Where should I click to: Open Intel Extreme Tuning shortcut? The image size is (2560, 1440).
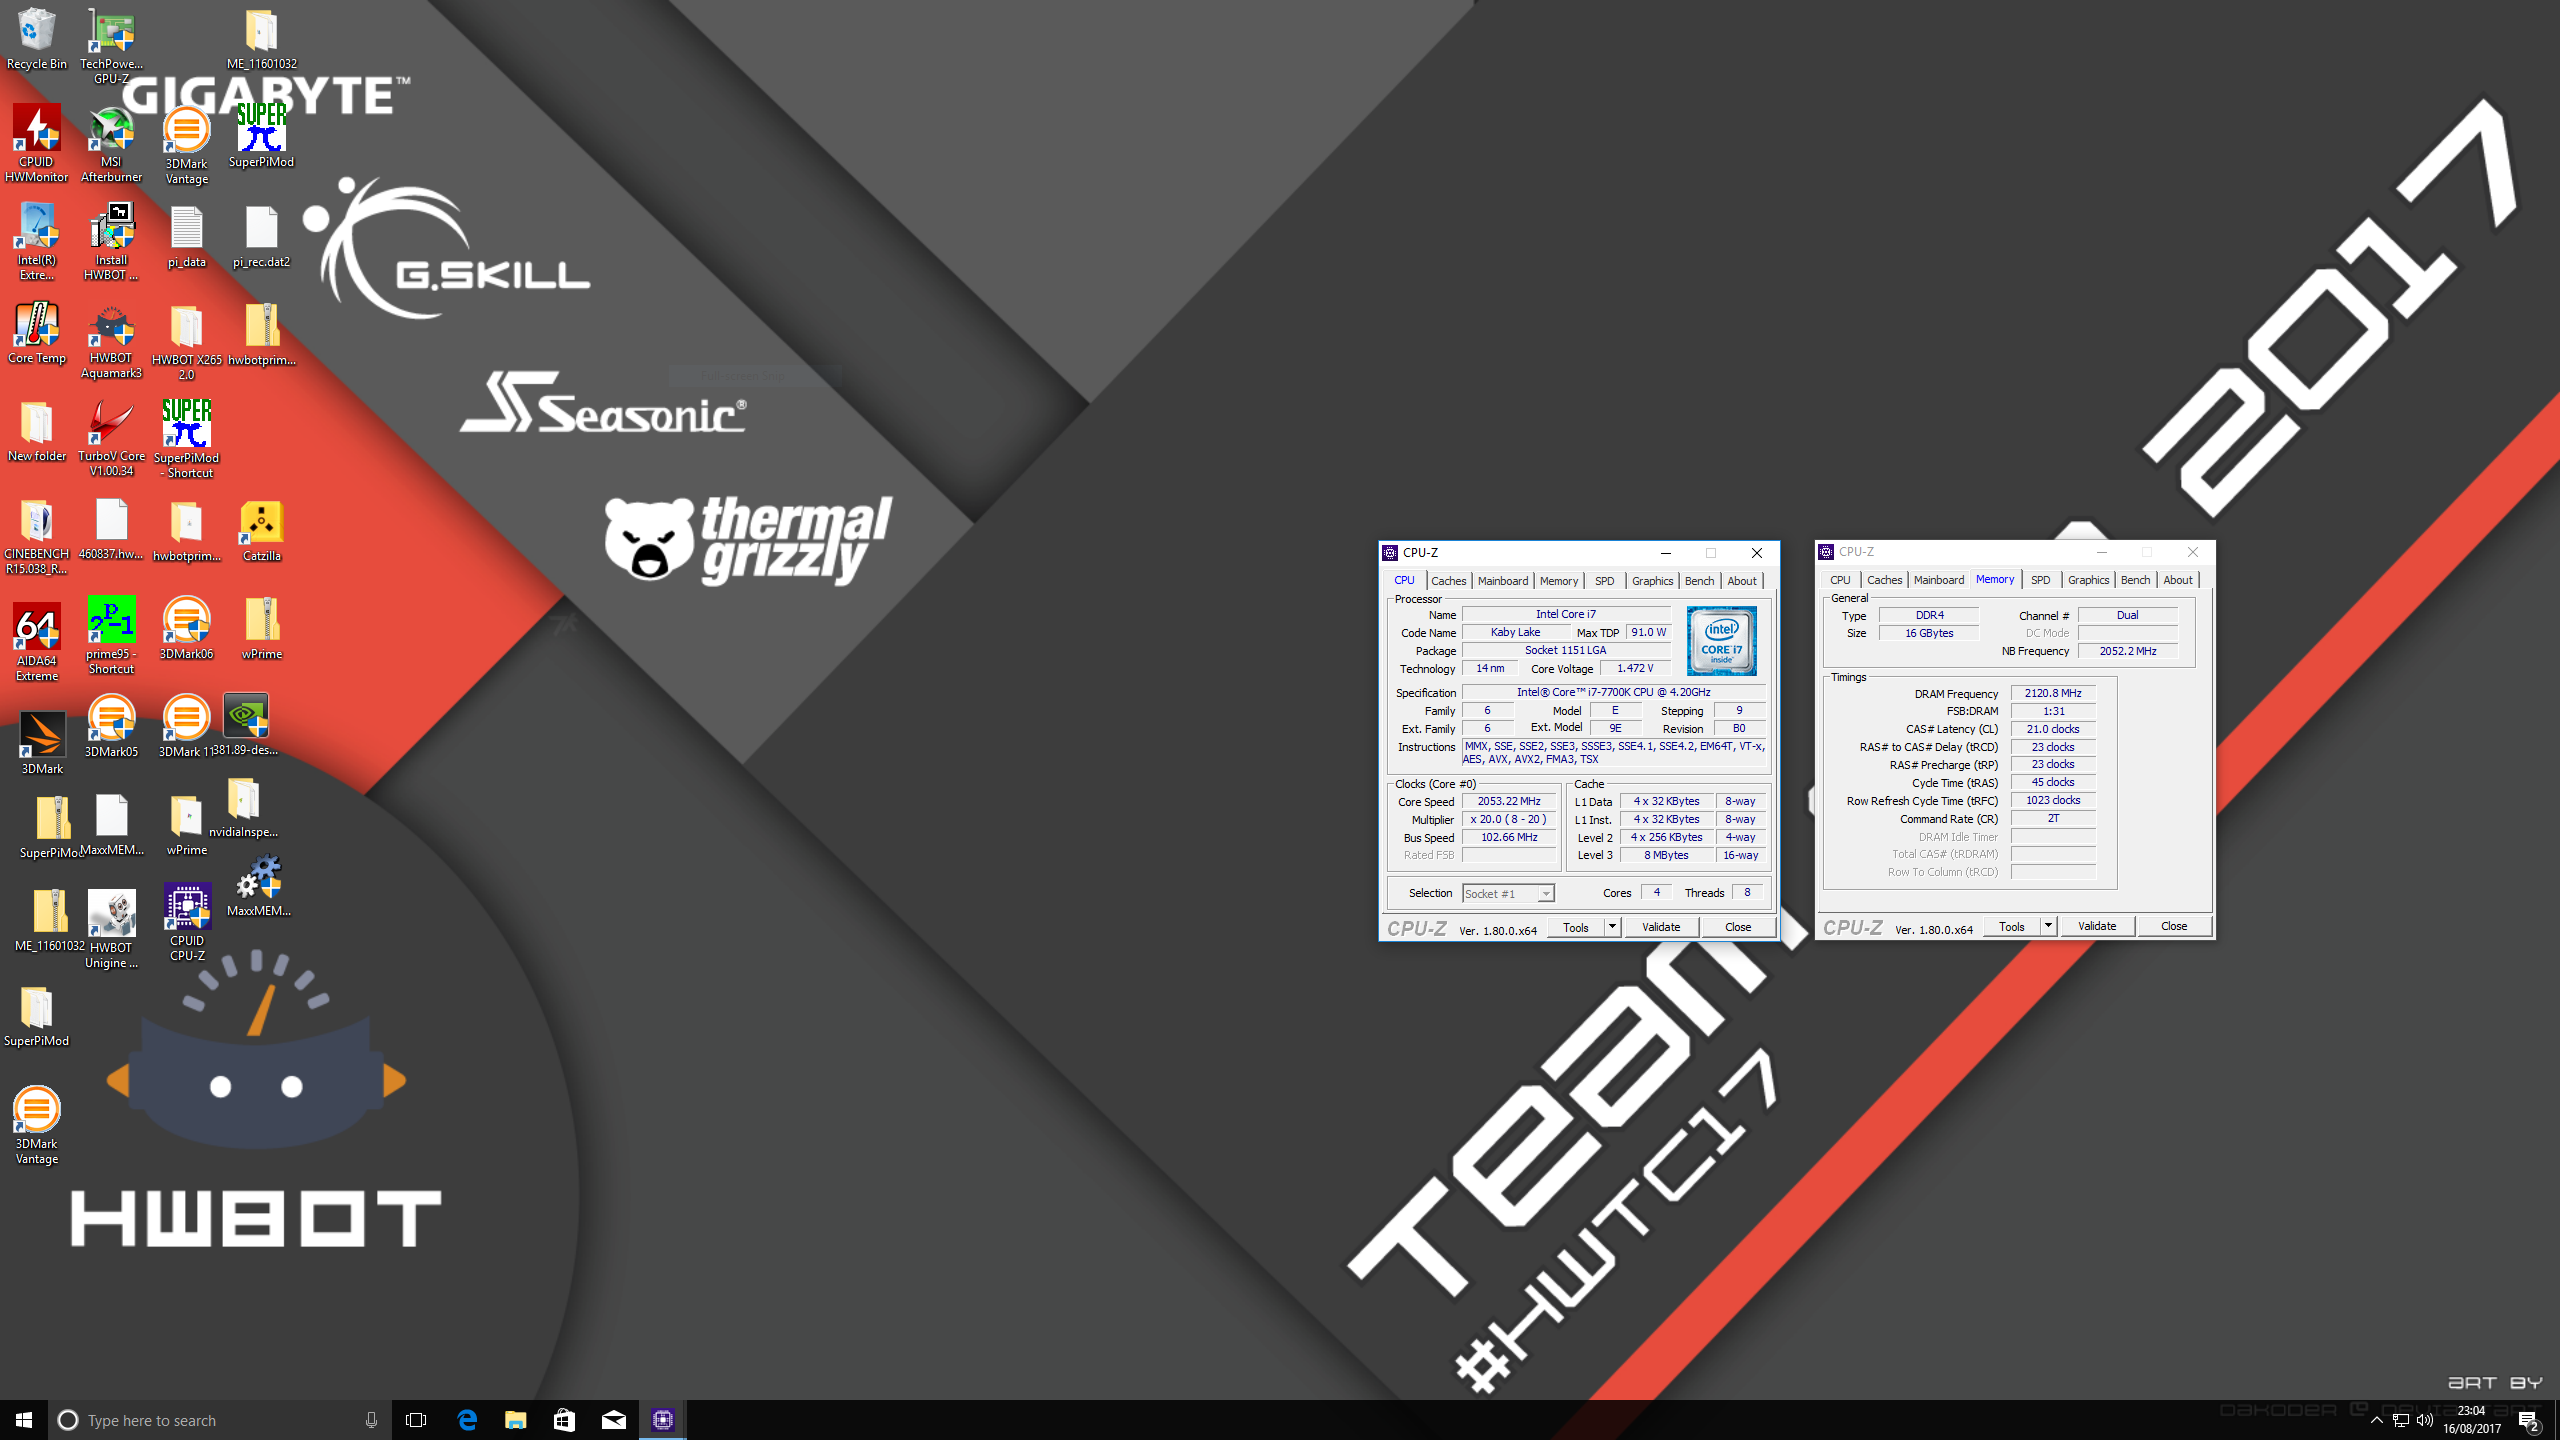(x=37, y=241)
